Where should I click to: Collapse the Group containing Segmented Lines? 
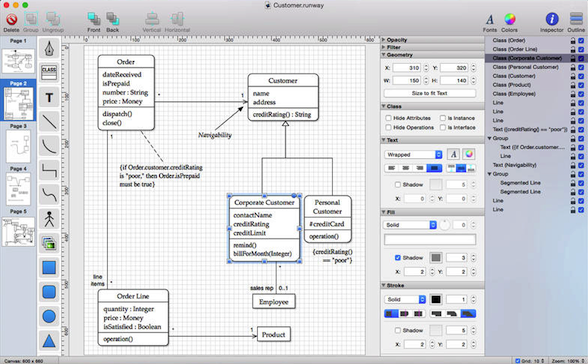(489, 174)
